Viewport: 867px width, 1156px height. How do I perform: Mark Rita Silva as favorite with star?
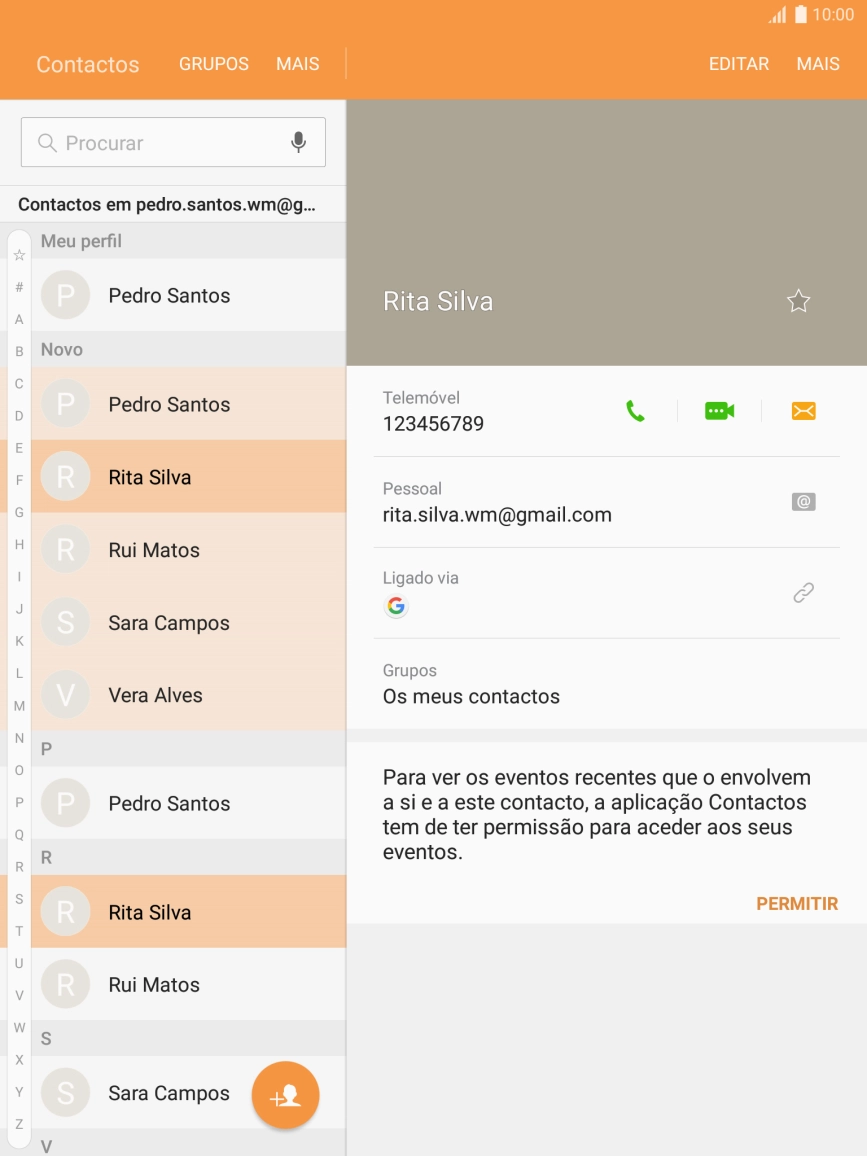pos(798,301)
